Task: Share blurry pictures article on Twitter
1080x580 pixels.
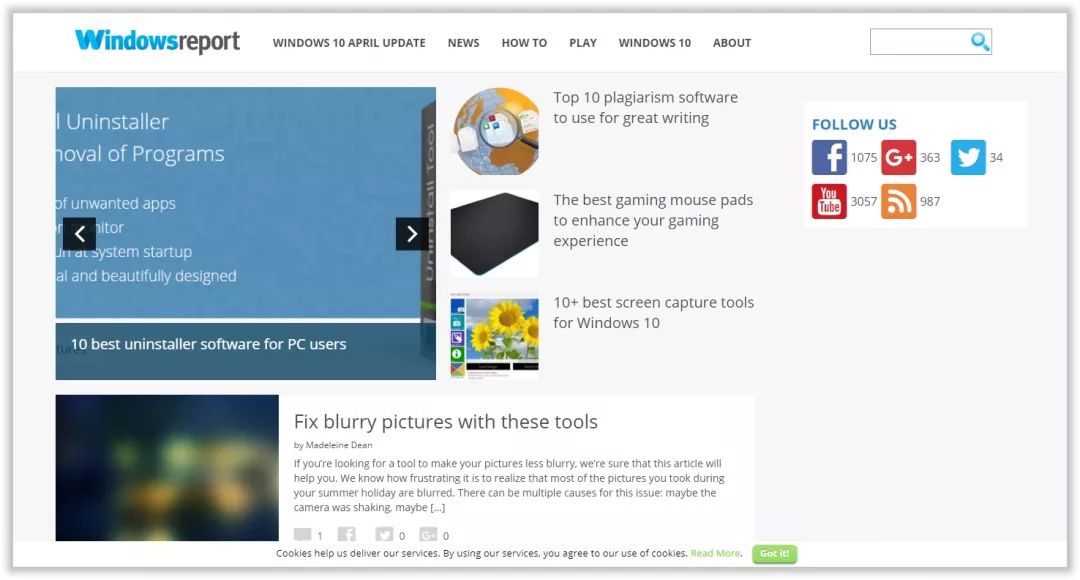Action: point(384,535)
